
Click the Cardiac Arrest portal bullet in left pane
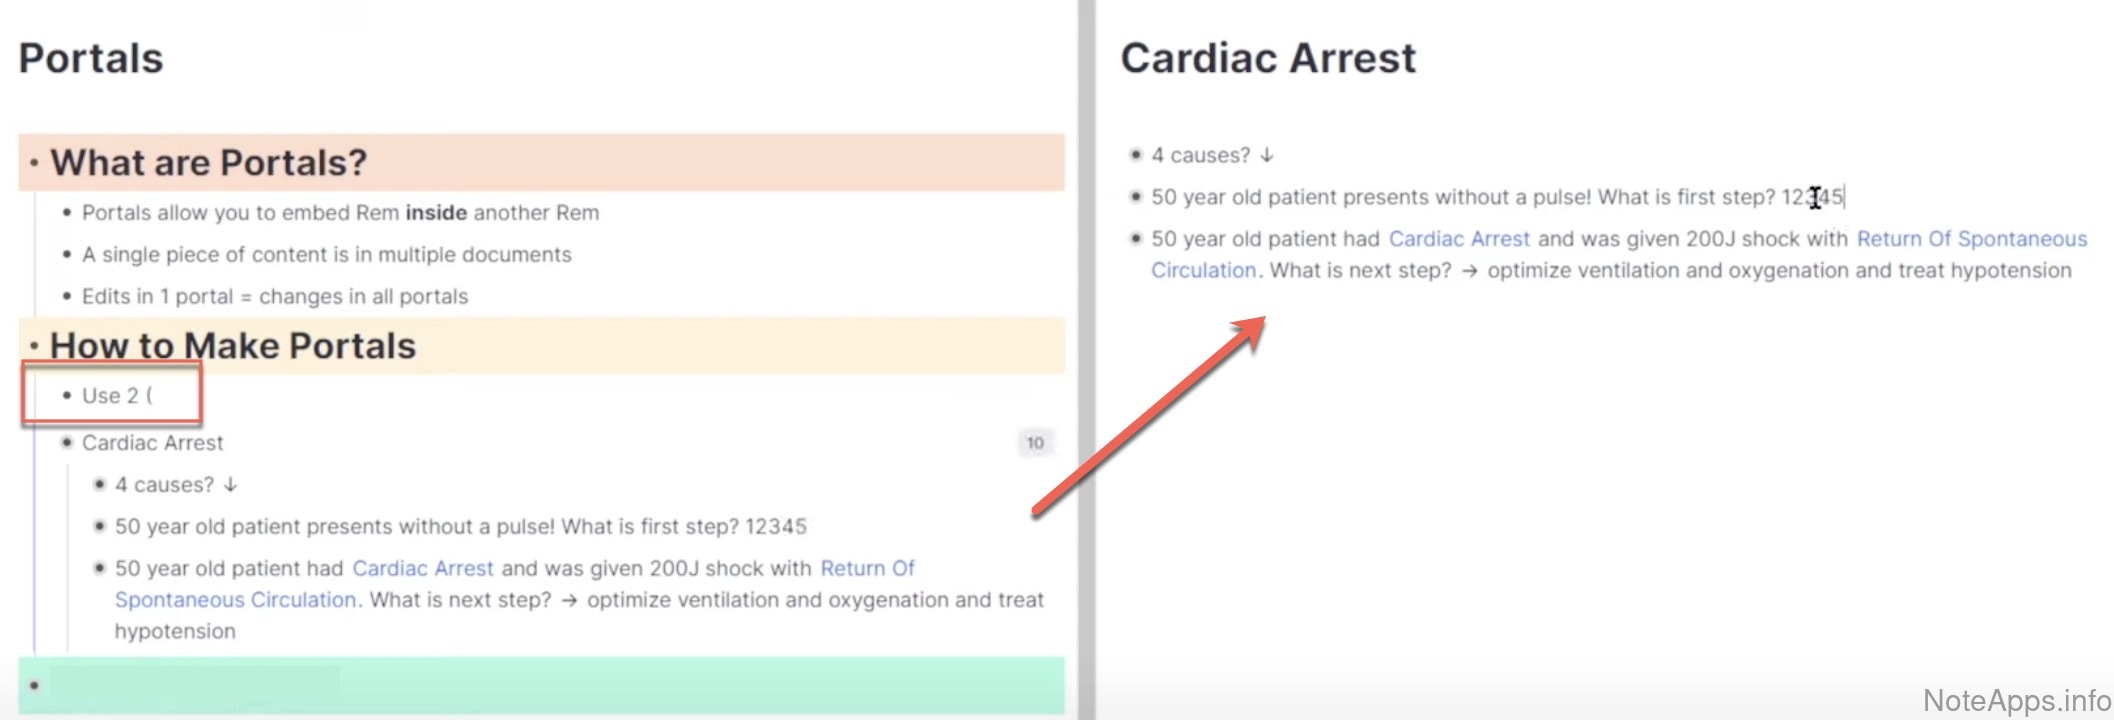pyautogui.click(x=67, y=443)
